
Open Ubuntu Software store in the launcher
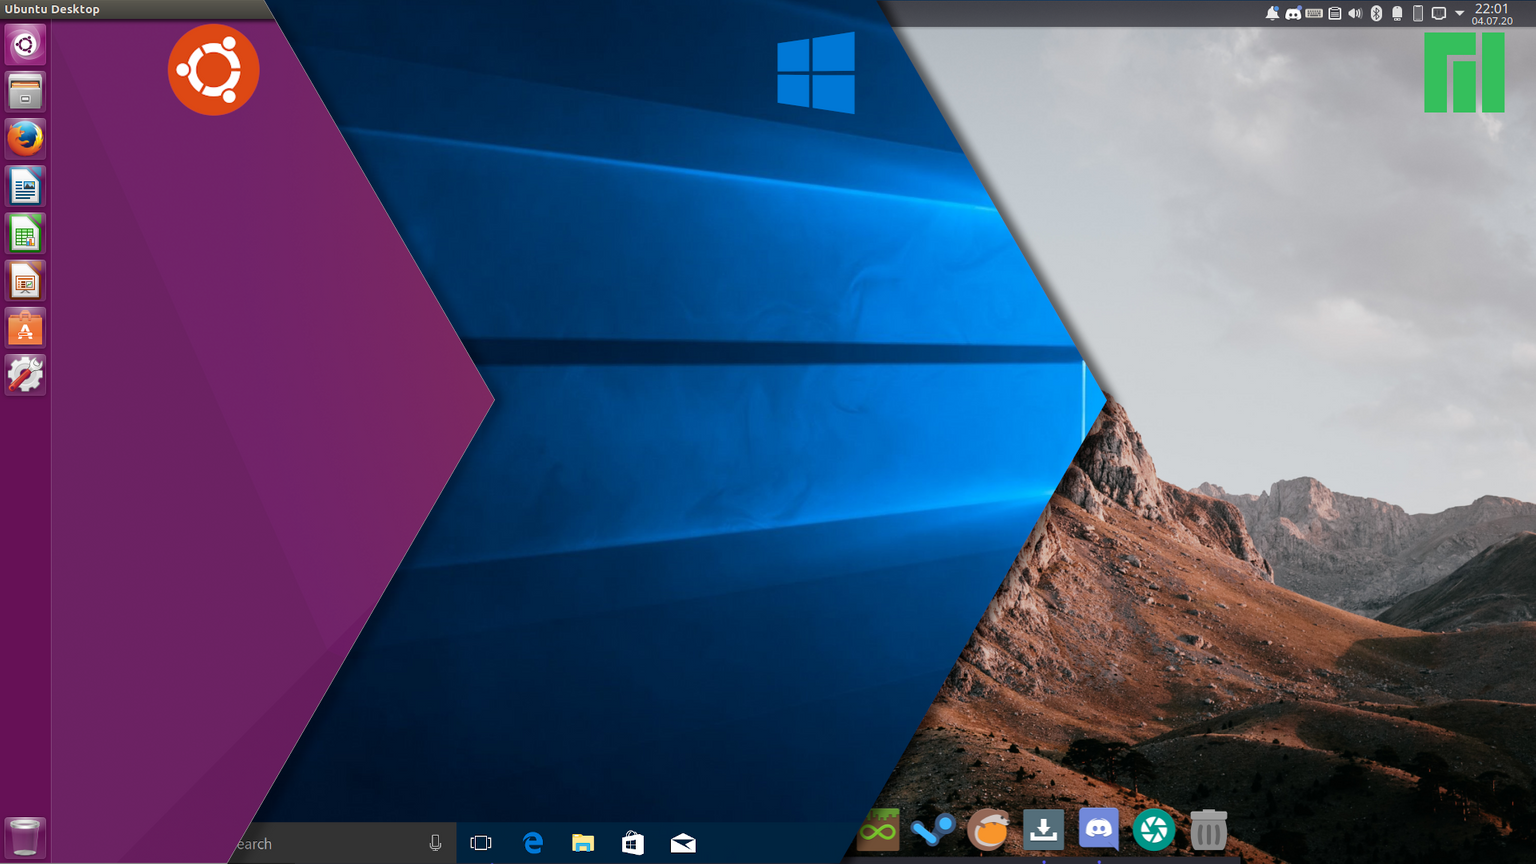tap(25, 328)
